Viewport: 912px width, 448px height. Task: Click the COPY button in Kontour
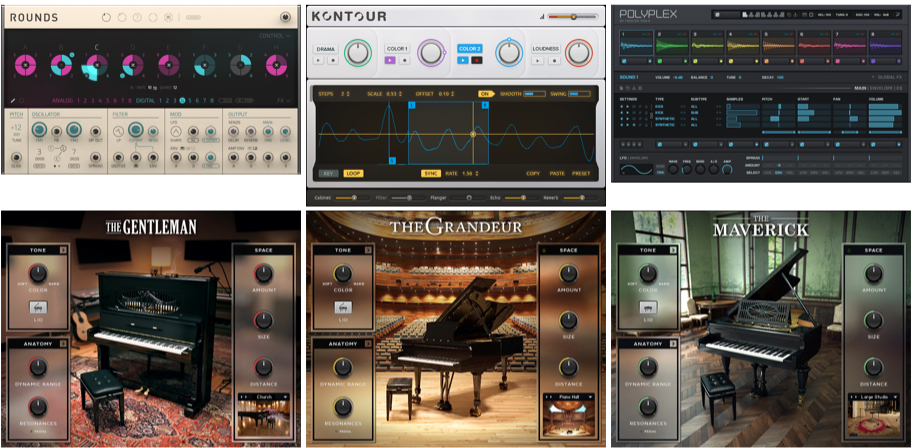(534, 173)
